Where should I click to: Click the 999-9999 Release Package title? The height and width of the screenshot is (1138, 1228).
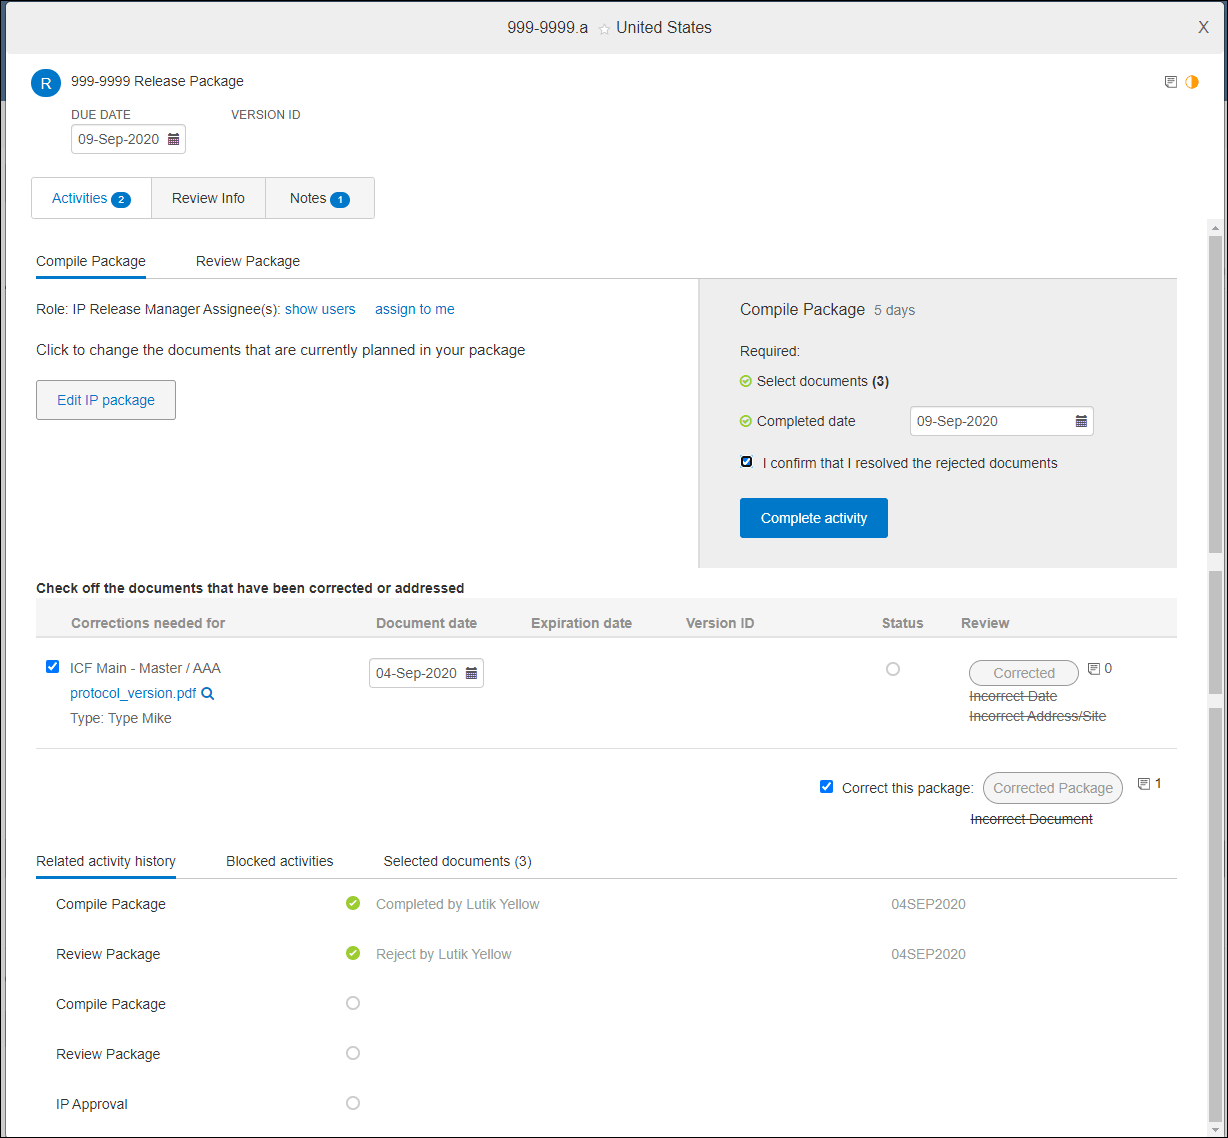point(157,81)
